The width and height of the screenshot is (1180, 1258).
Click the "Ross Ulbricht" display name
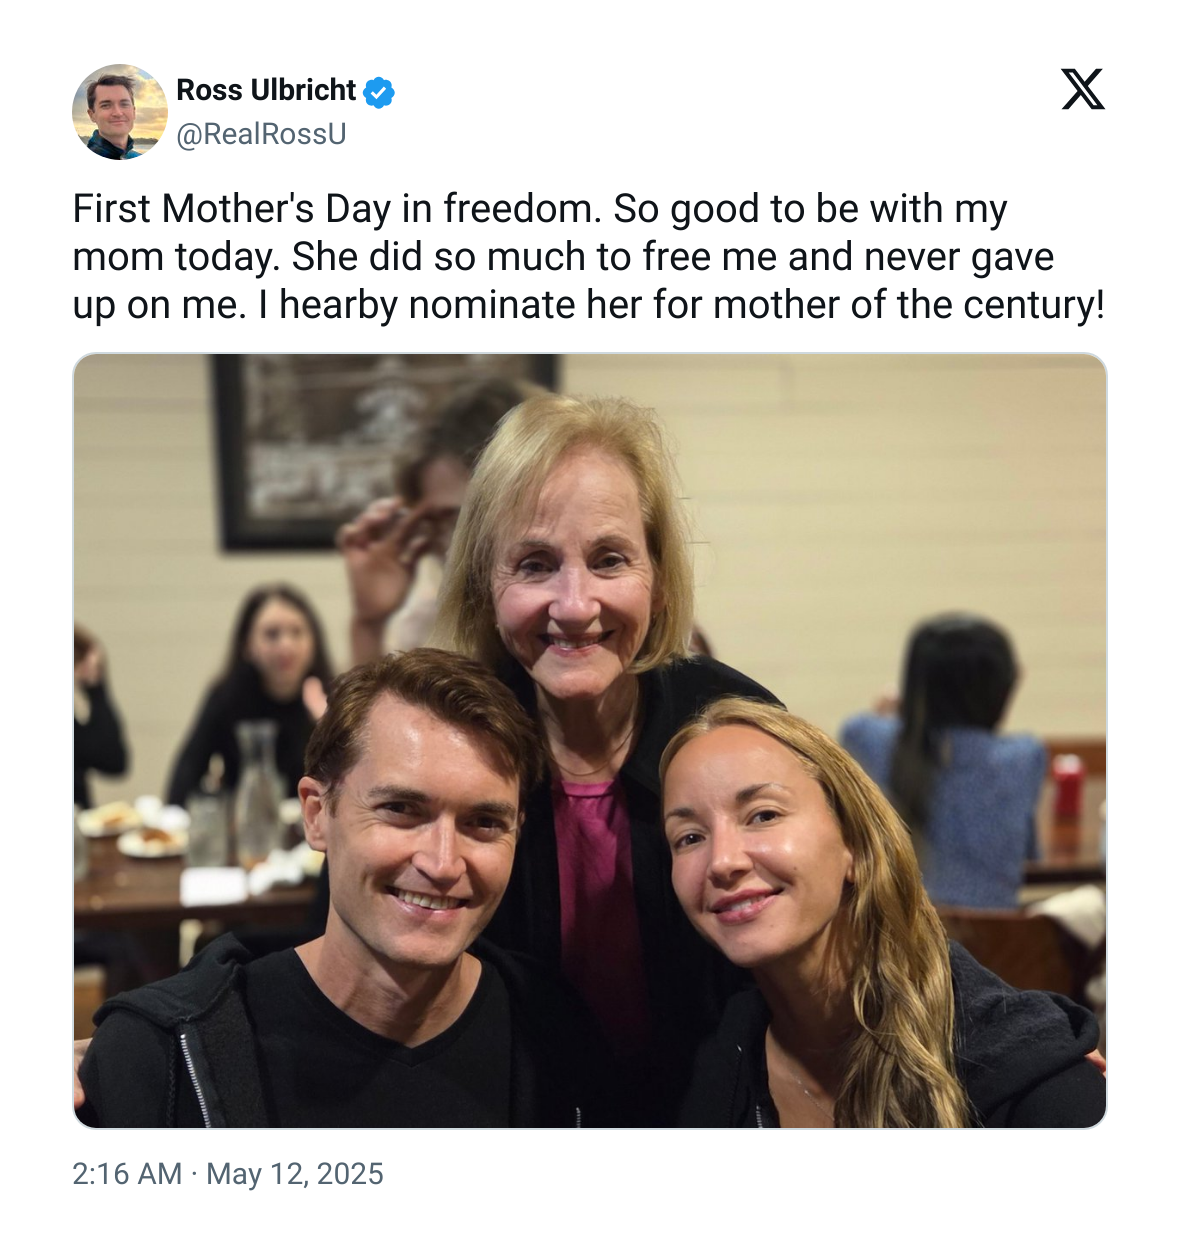(x=266, y=90)
